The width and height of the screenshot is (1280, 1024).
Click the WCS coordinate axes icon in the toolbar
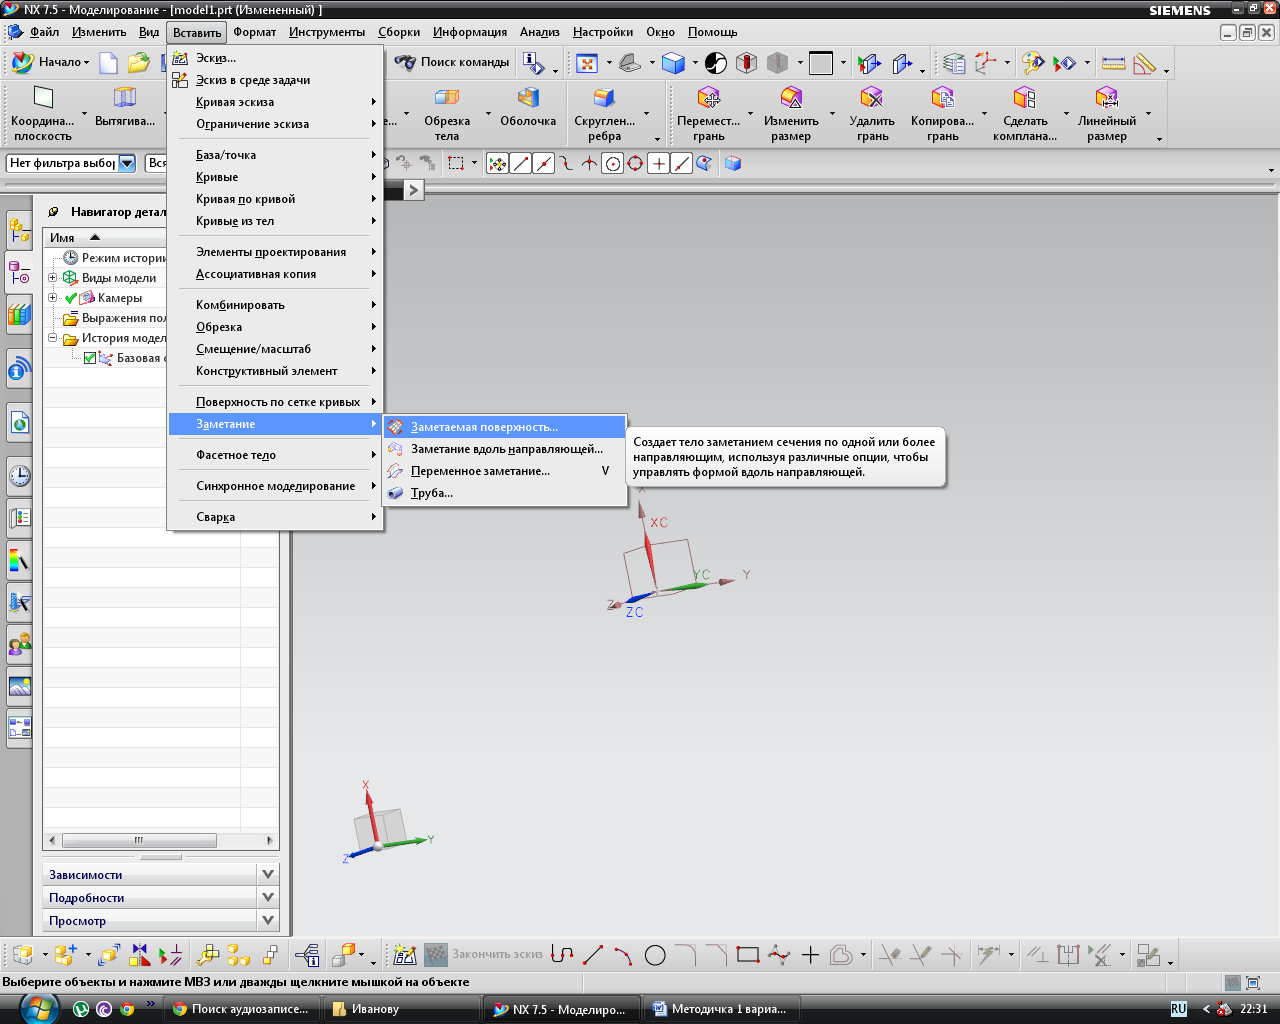pyautogui.click(x=986, y=63)
